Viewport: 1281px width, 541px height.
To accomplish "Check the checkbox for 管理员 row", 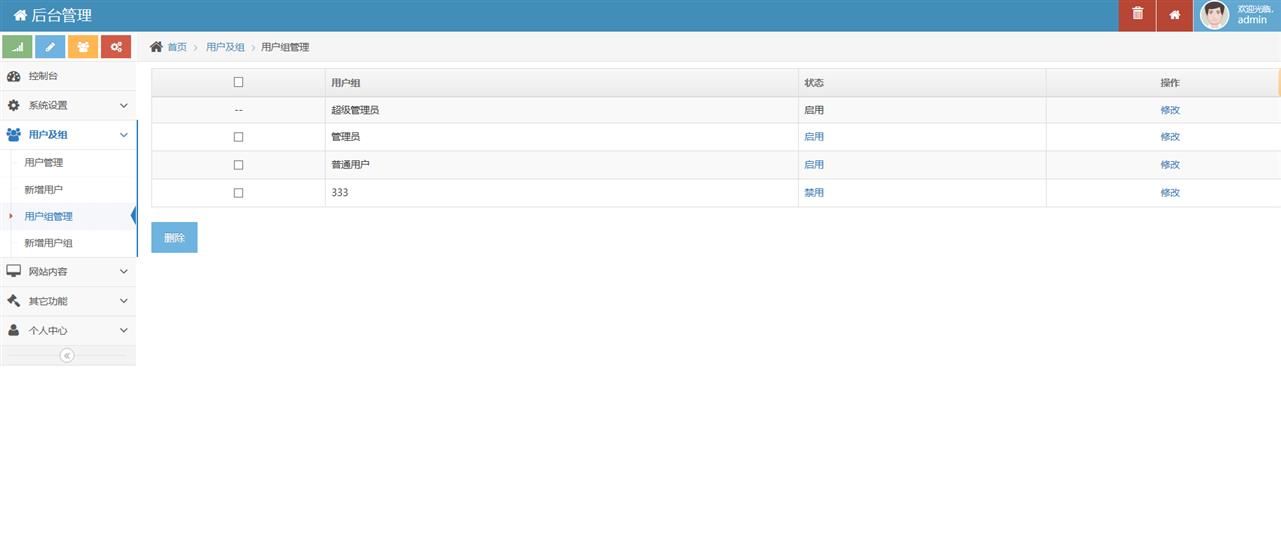I will pos(238,137).
